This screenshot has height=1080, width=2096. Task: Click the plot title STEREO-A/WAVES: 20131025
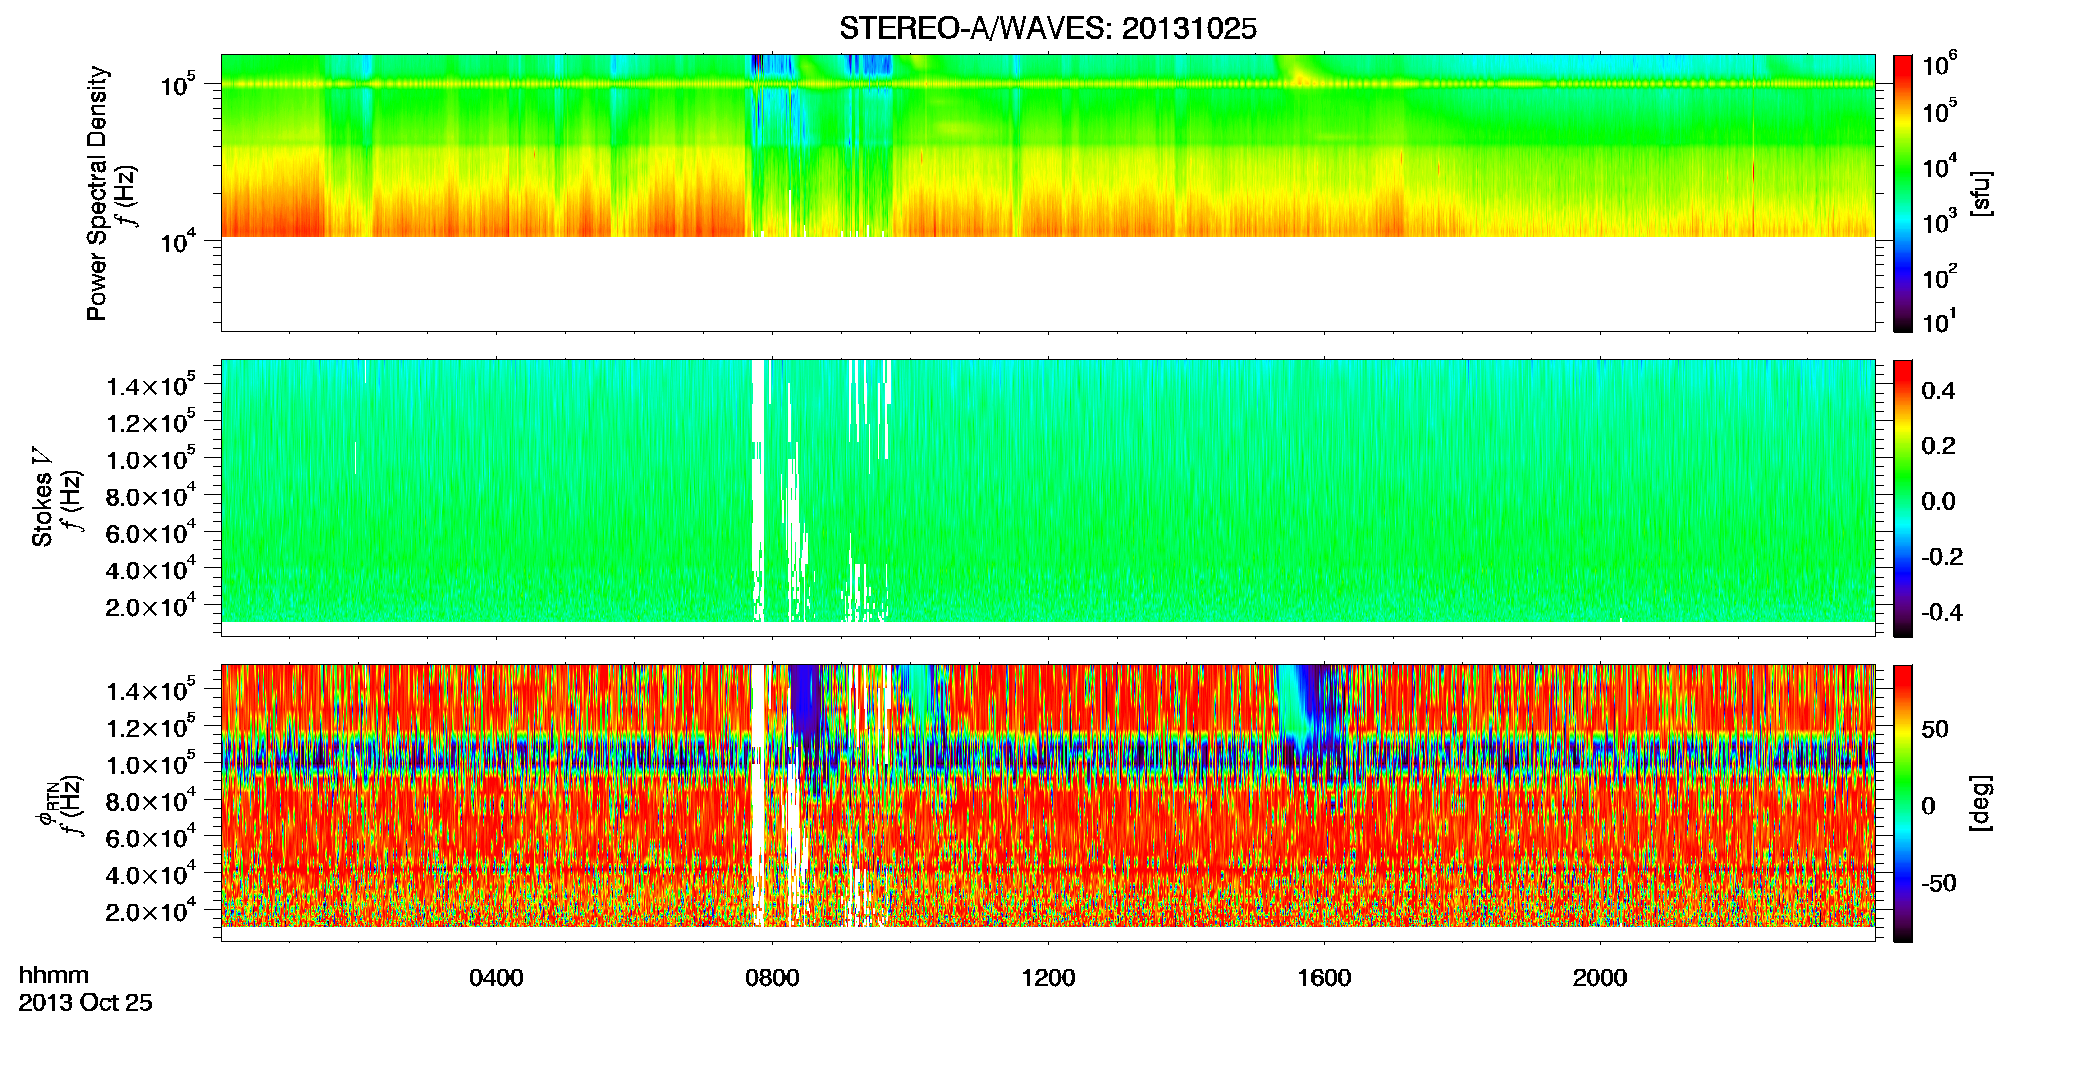pyautogui.click(x=1048, y=29)
